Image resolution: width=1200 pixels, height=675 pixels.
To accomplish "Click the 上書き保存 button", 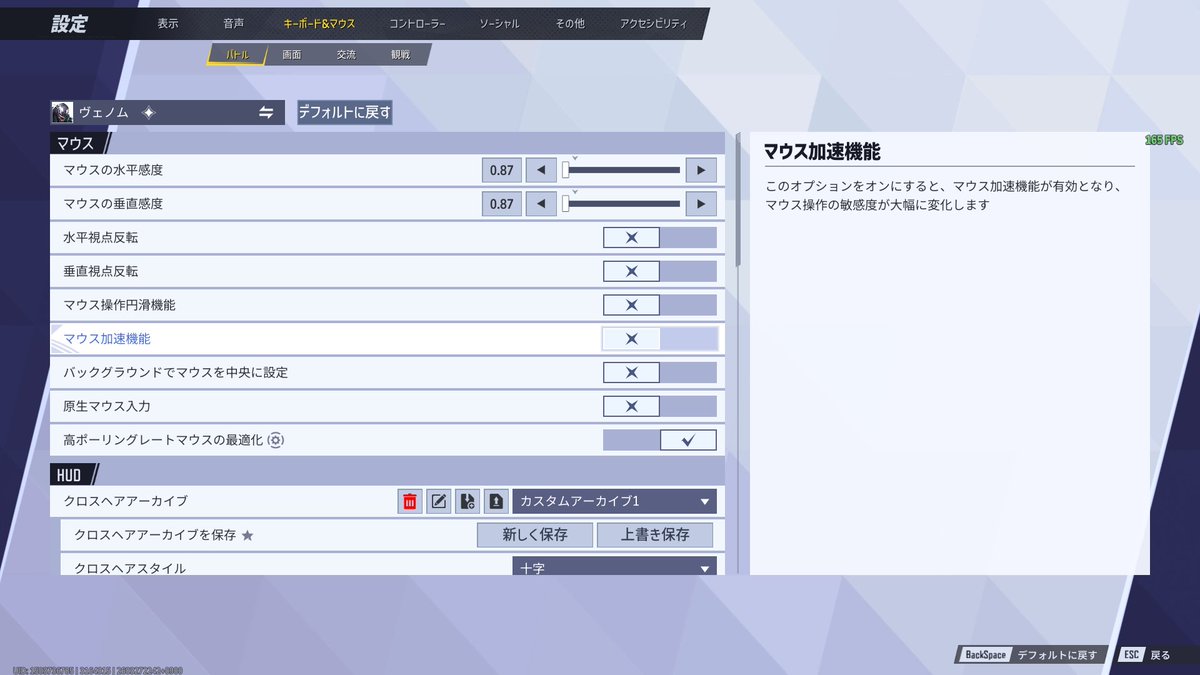I will click(655, 535).
